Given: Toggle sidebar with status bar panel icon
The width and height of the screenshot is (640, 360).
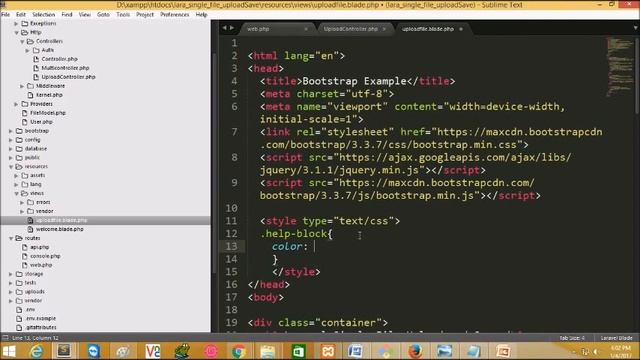Looking at the screenshot, I should point(5,338).
